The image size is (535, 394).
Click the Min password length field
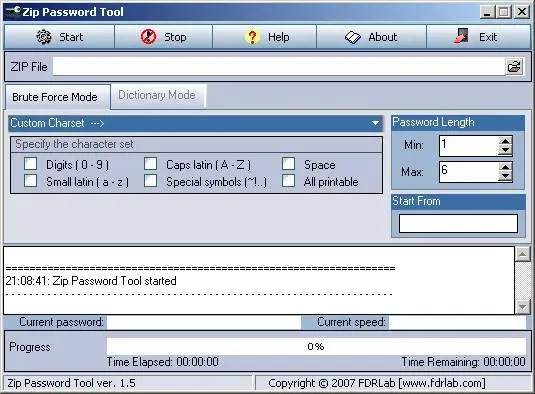[469, 146]
